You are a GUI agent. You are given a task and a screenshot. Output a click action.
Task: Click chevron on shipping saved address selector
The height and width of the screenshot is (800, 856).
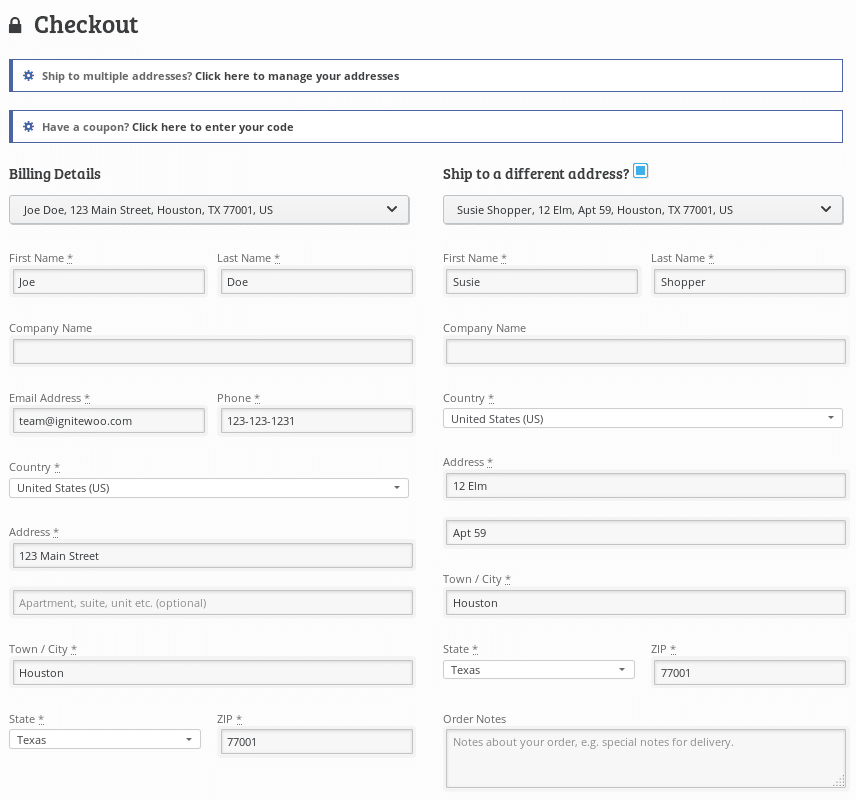point(826,209)
